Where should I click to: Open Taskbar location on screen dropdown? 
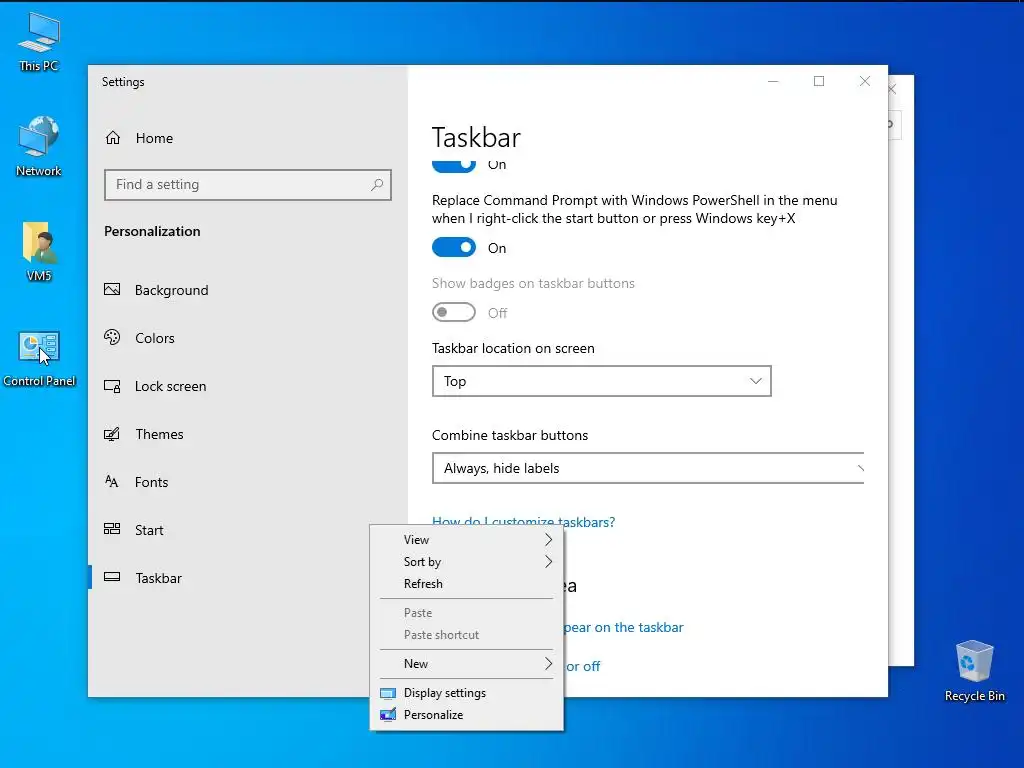[601, 381]
